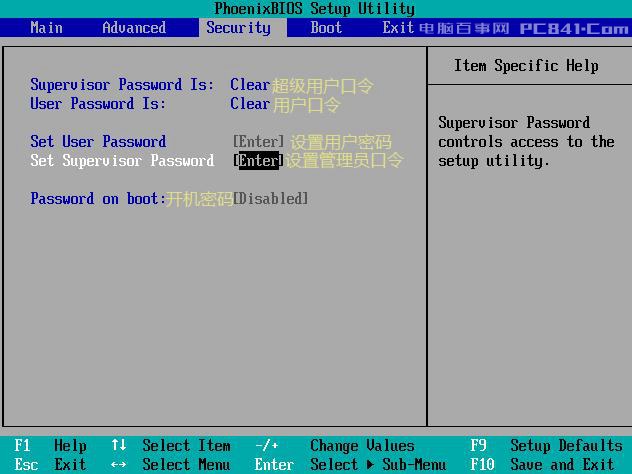
Task: Click the Esc Exit key hint
Action: tap(50, 465)
